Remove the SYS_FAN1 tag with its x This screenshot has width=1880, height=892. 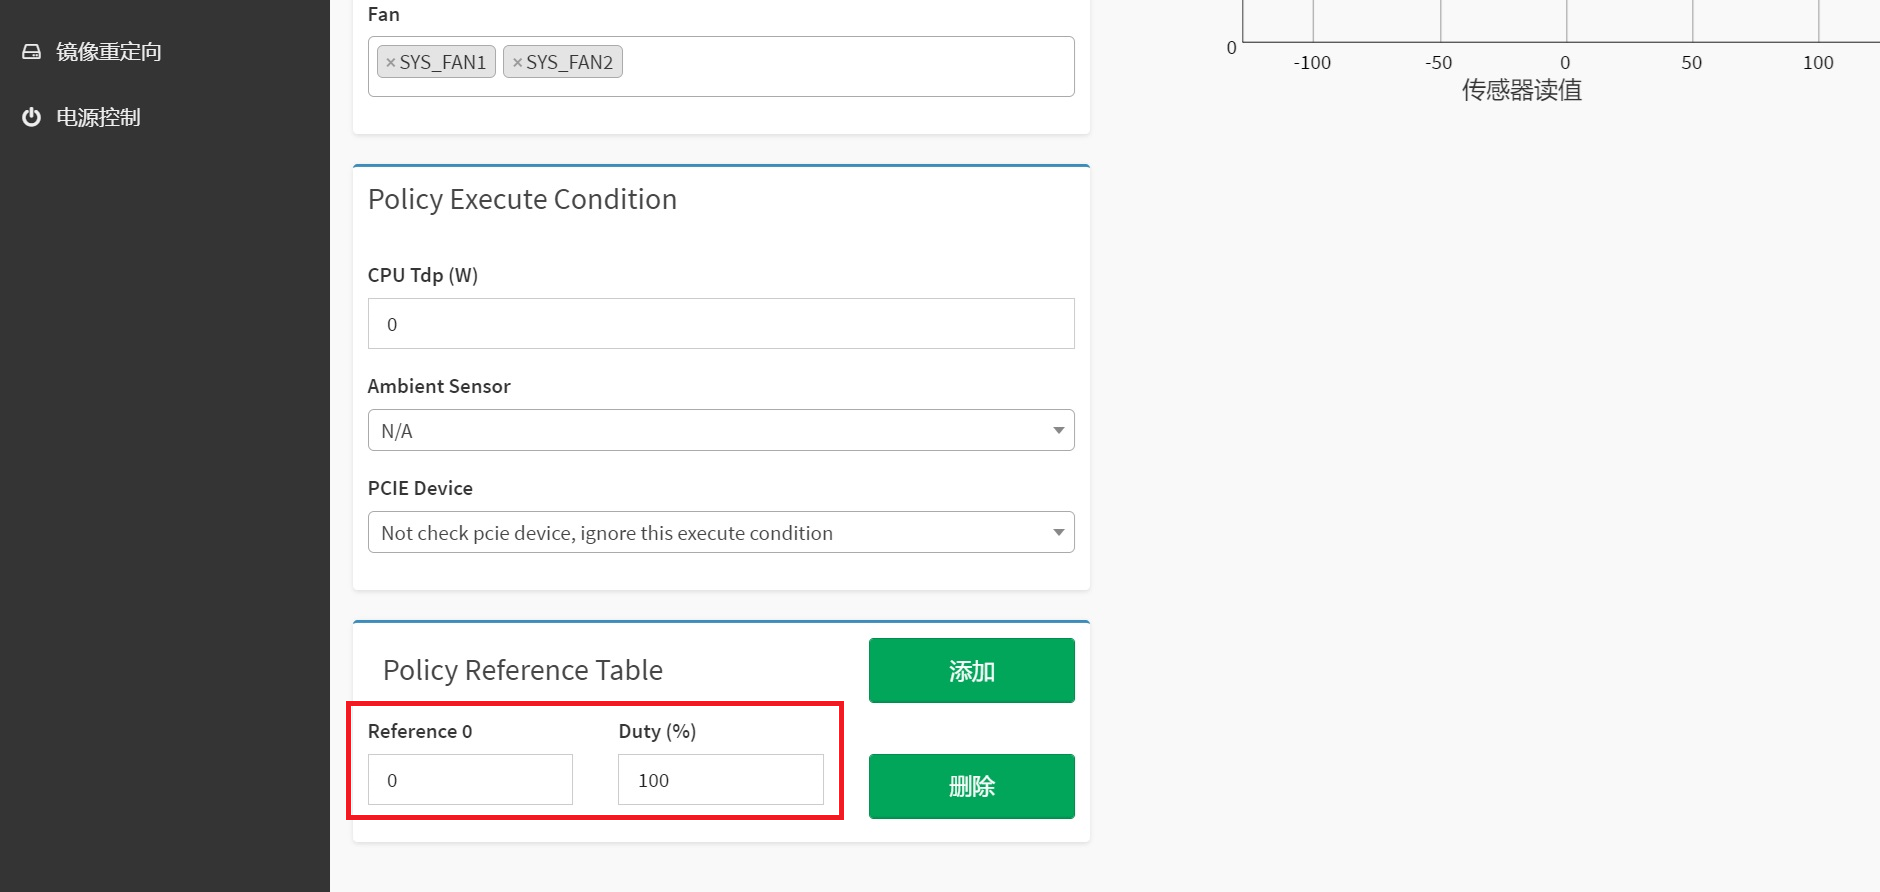pyautogui.click(x=390, y=63)
